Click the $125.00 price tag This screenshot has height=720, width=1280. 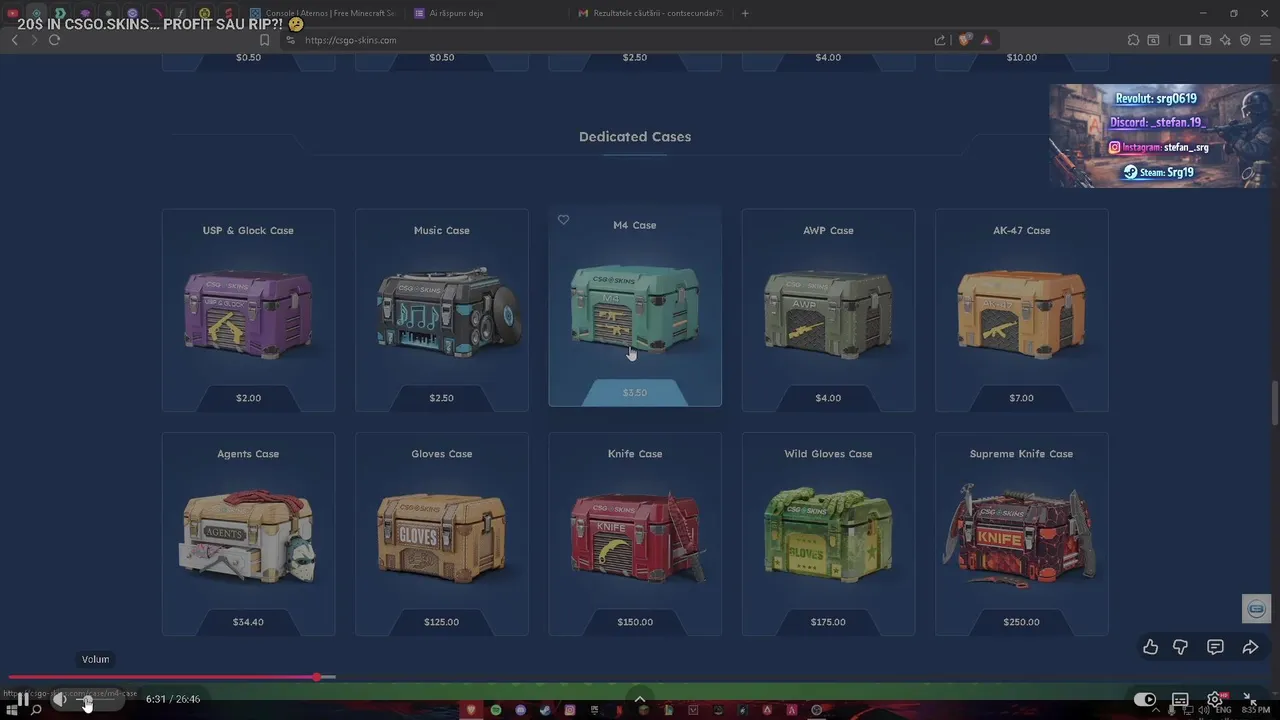pos(441,622)
